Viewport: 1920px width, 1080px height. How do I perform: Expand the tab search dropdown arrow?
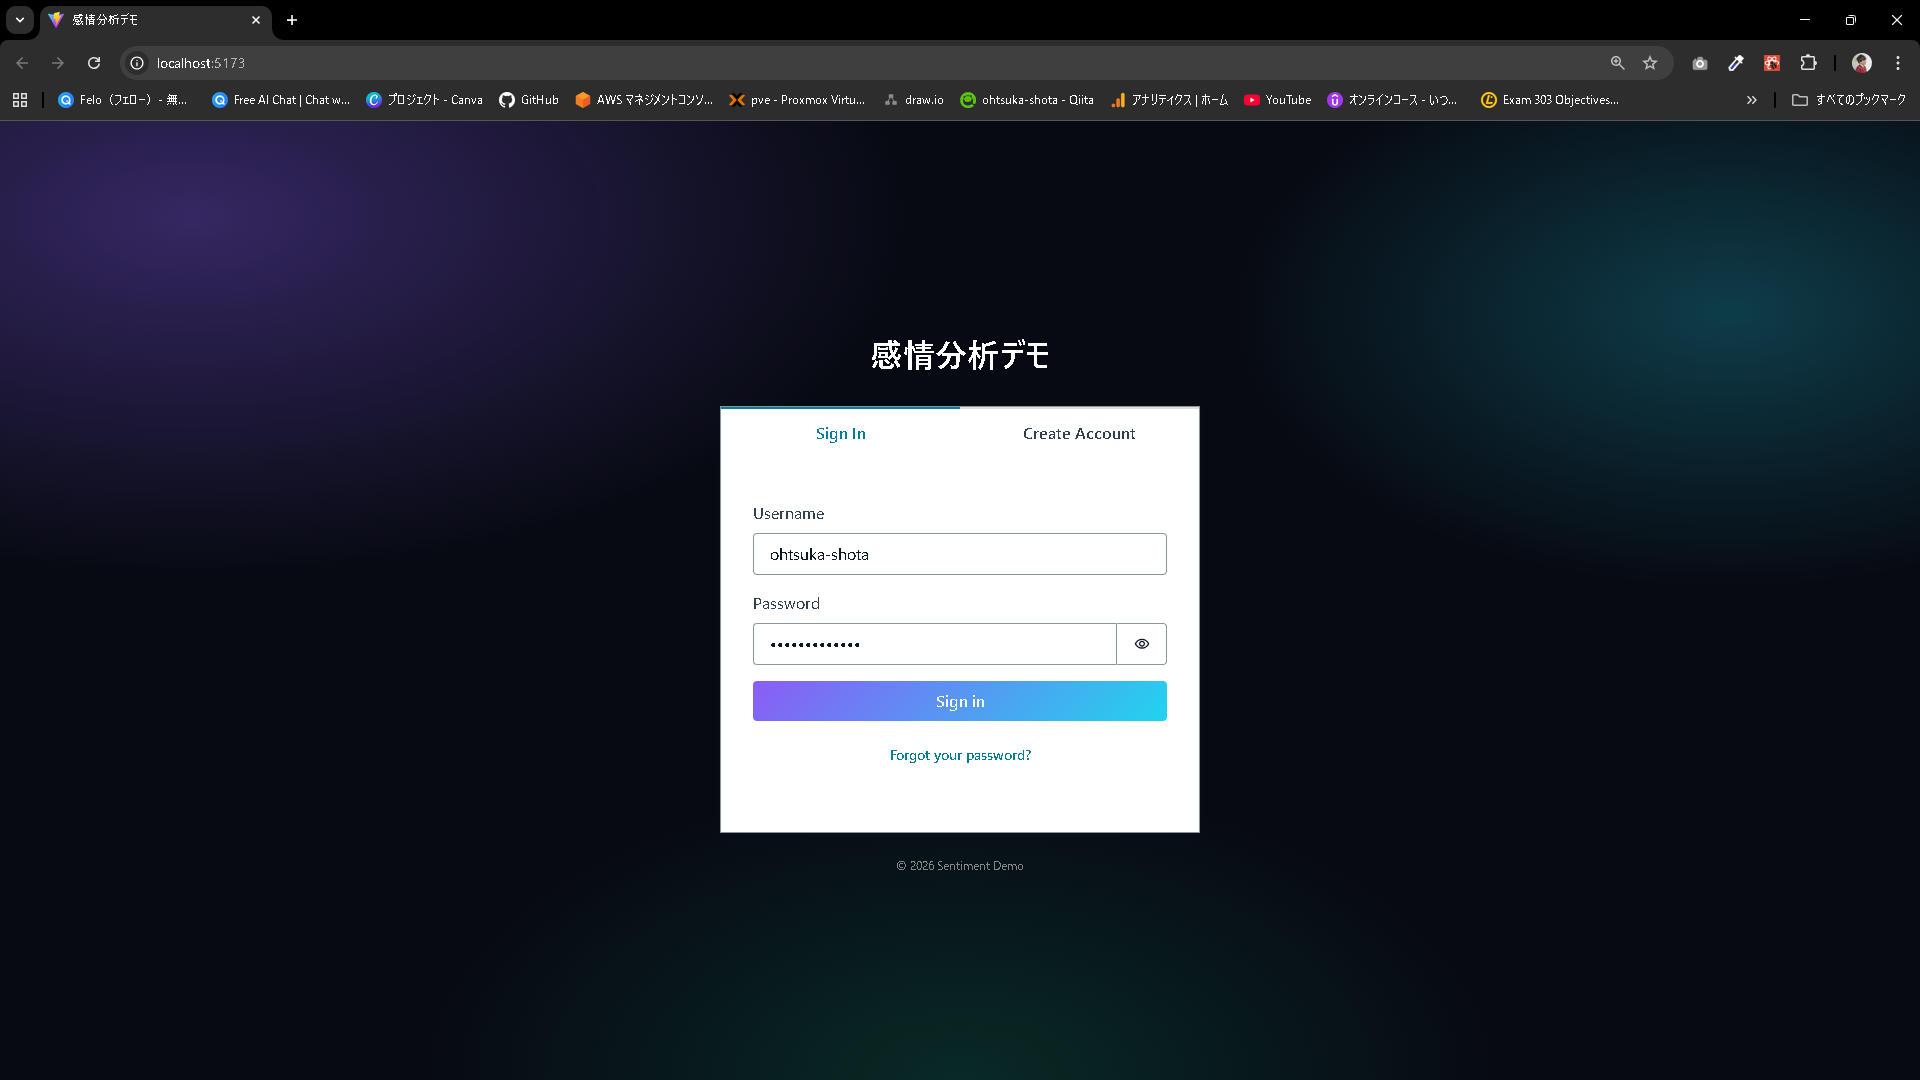(x=20, y=20)
